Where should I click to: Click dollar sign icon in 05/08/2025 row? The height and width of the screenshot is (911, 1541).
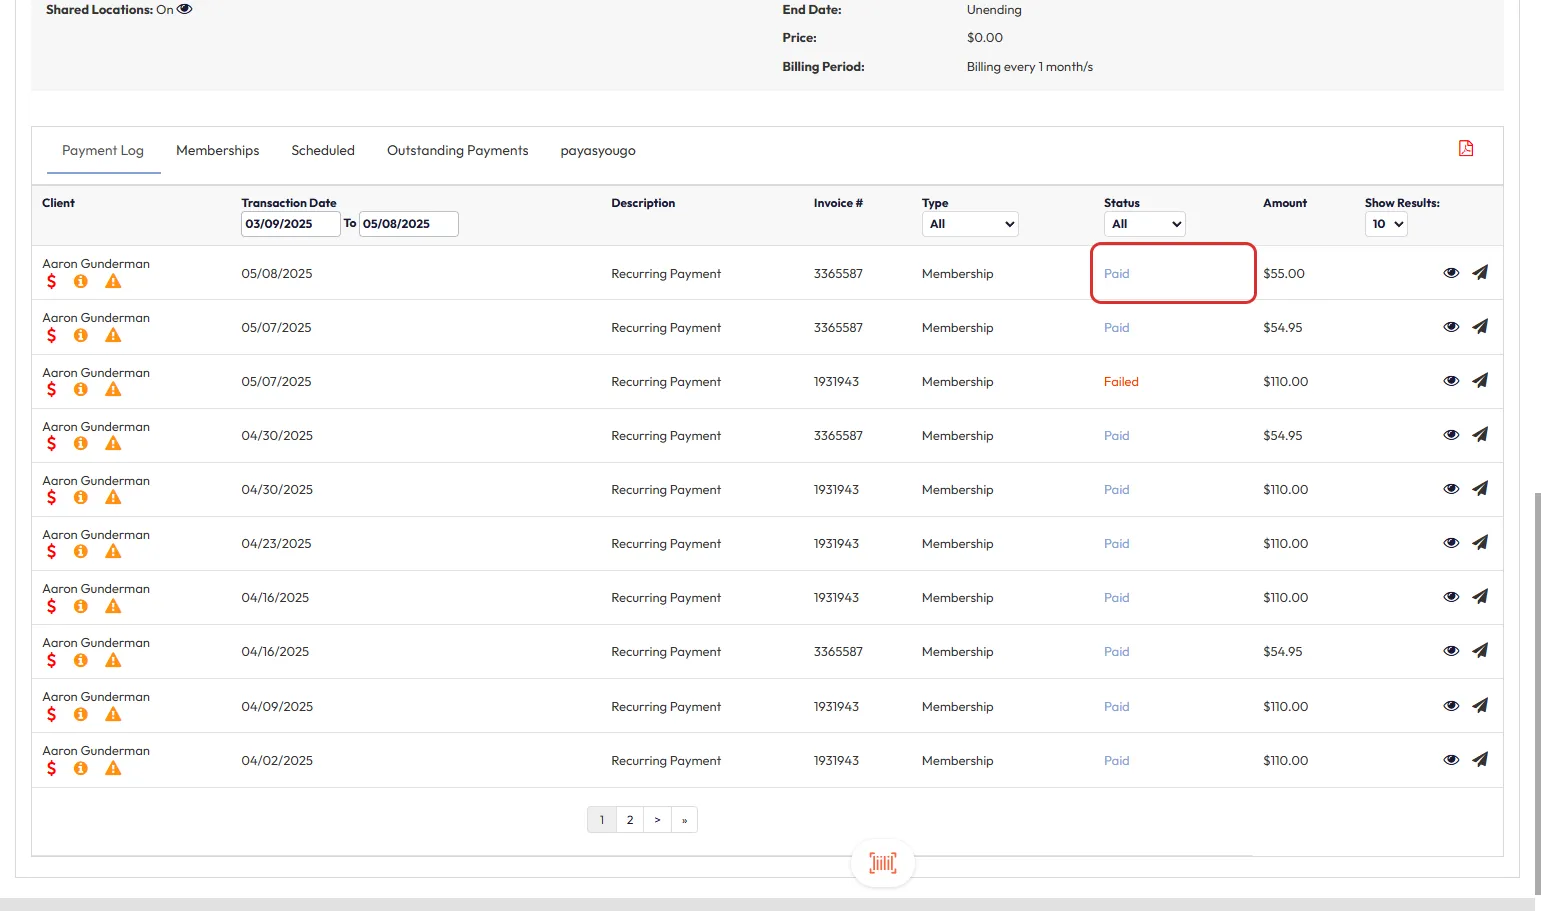tap(52, 282)
